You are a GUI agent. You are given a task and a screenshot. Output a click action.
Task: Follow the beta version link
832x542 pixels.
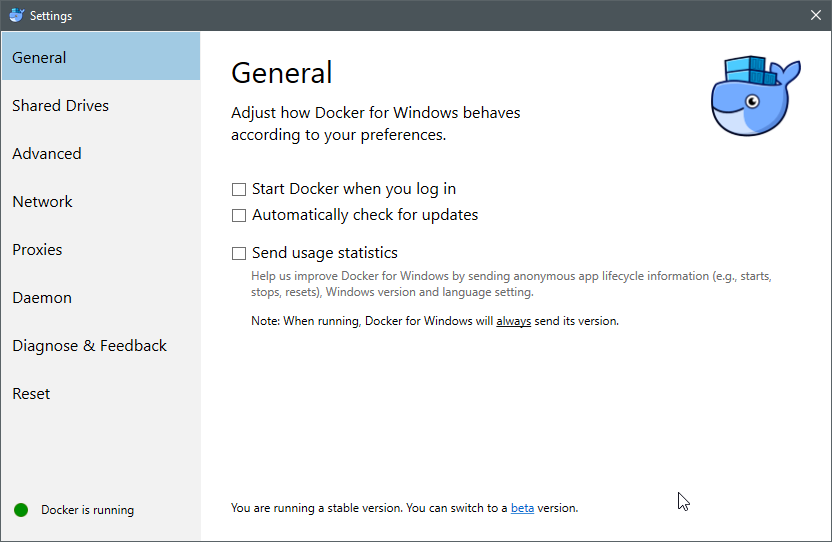click(x=522, y=508)
